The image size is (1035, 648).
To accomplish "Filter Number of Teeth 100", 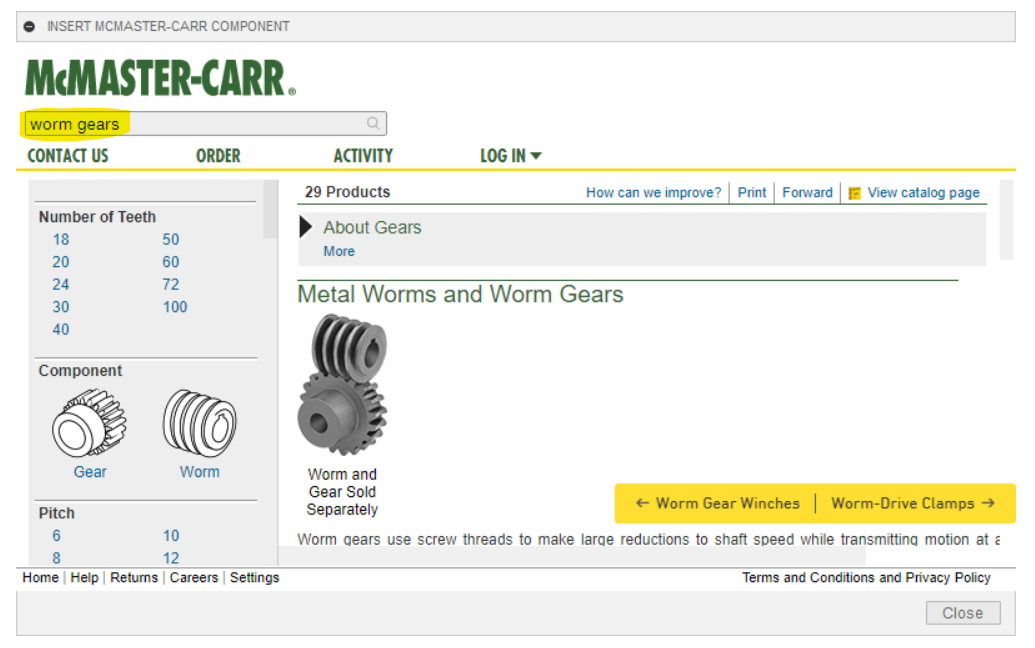I will click(x=175, y=307).
